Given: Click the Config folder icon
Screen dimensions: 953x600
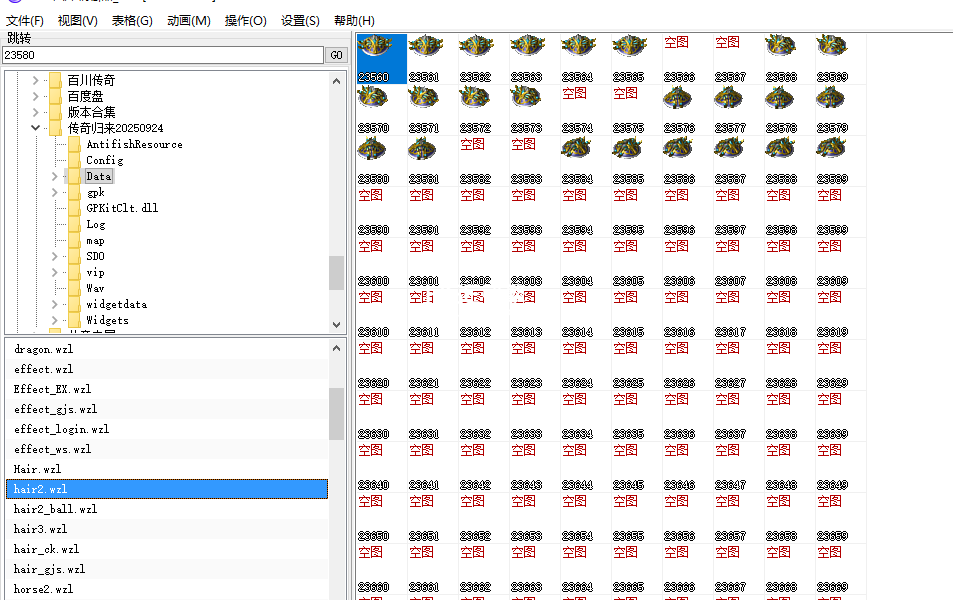Looking at the screenshot, I should [x=74, y=160].
